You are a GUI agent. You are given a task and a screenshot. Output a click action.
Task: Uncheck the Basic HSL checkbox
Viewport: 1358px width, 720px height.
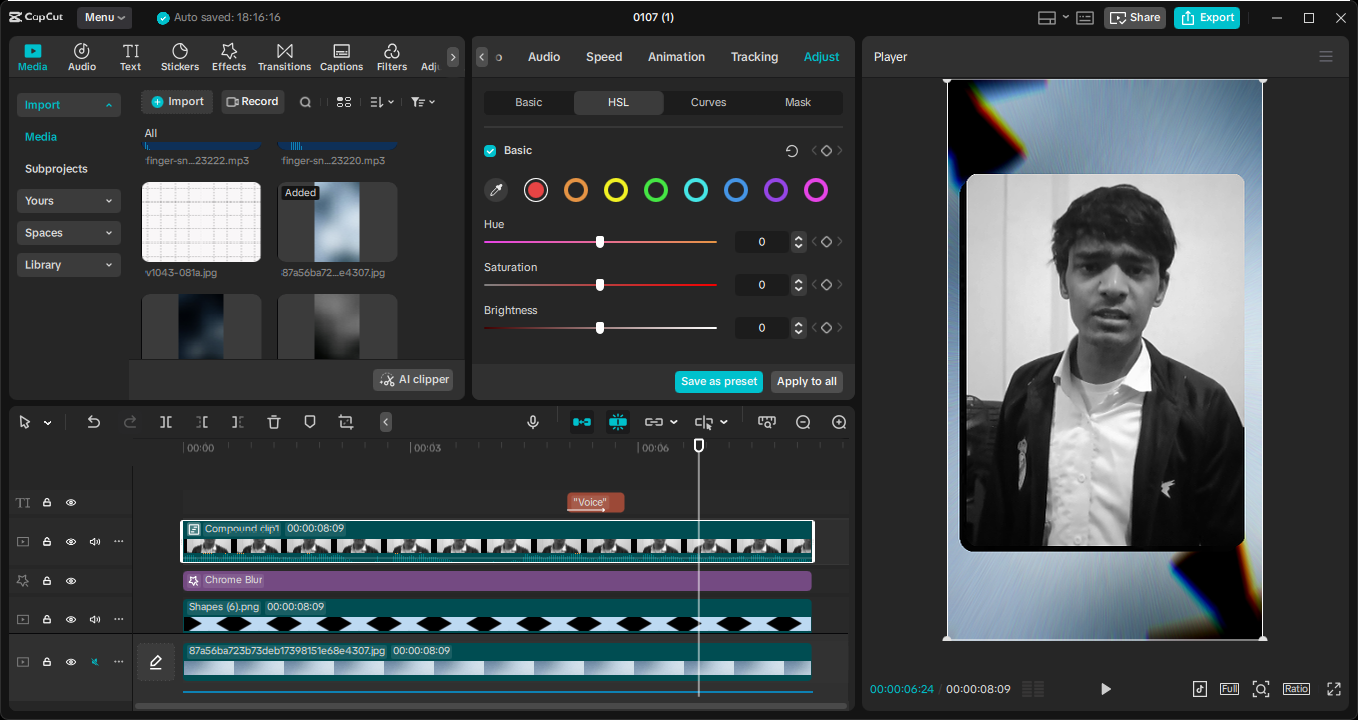click(490, 151)
